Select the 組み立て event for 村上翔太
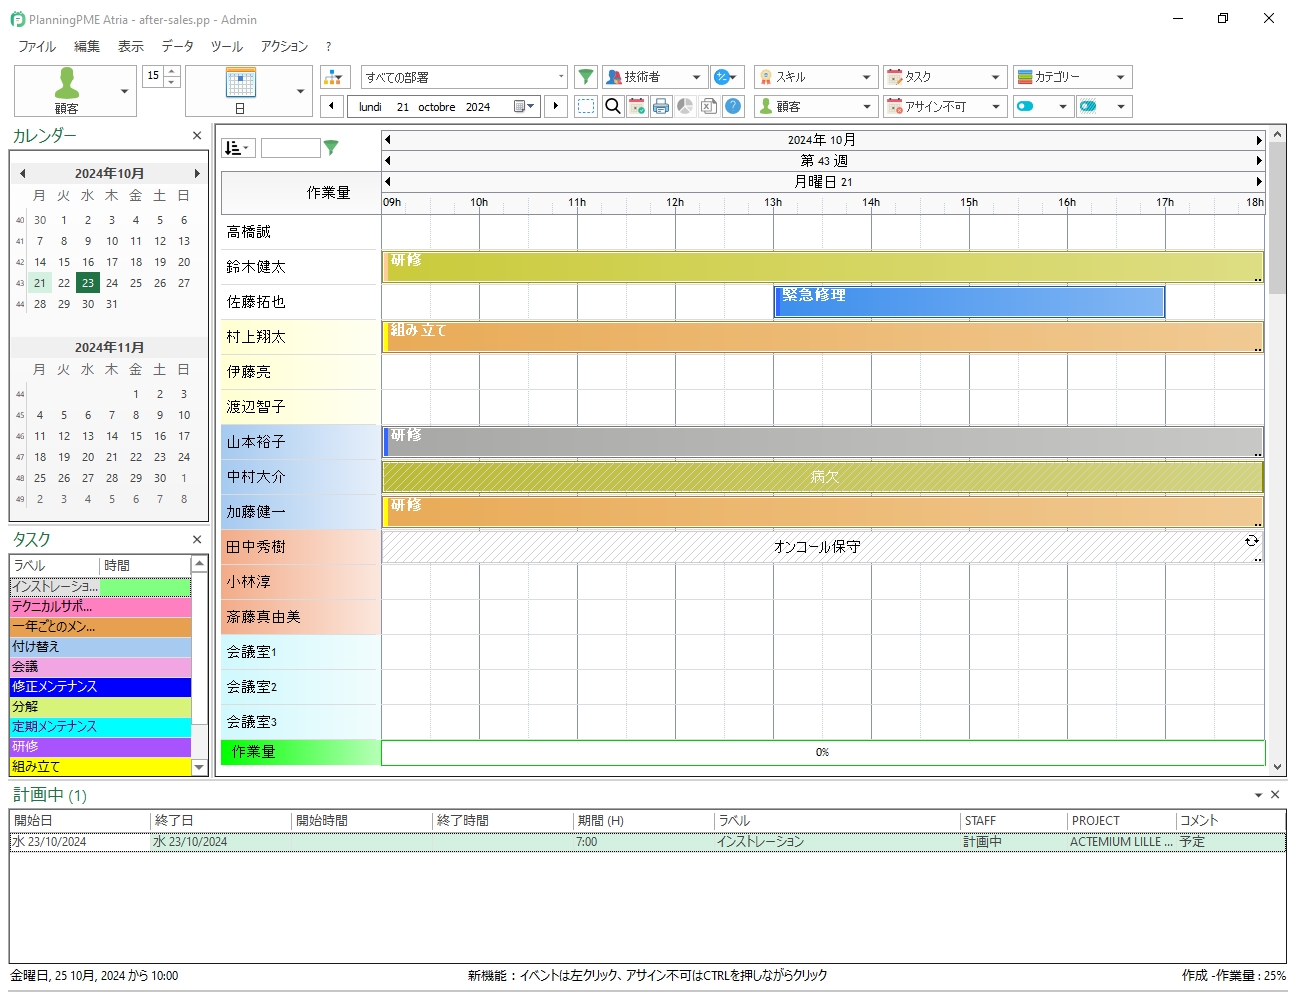1296x992 pixels. [x=823, y=337]
